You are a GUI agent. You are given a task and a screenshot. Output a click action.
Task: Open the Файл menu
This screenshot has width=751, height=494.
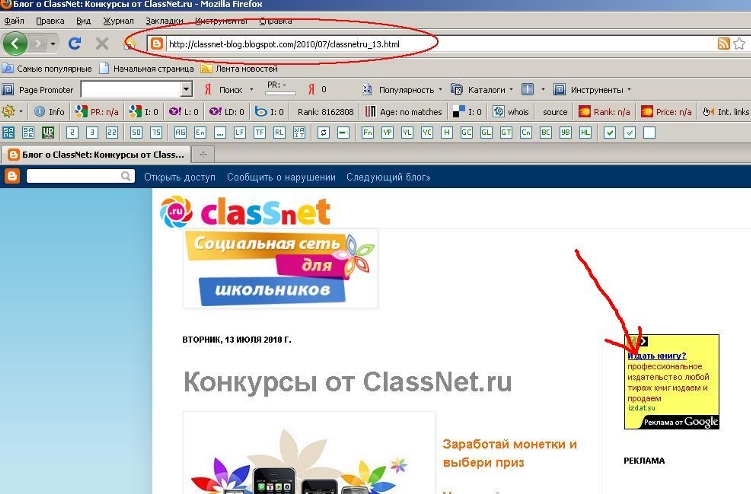(14, 21)
